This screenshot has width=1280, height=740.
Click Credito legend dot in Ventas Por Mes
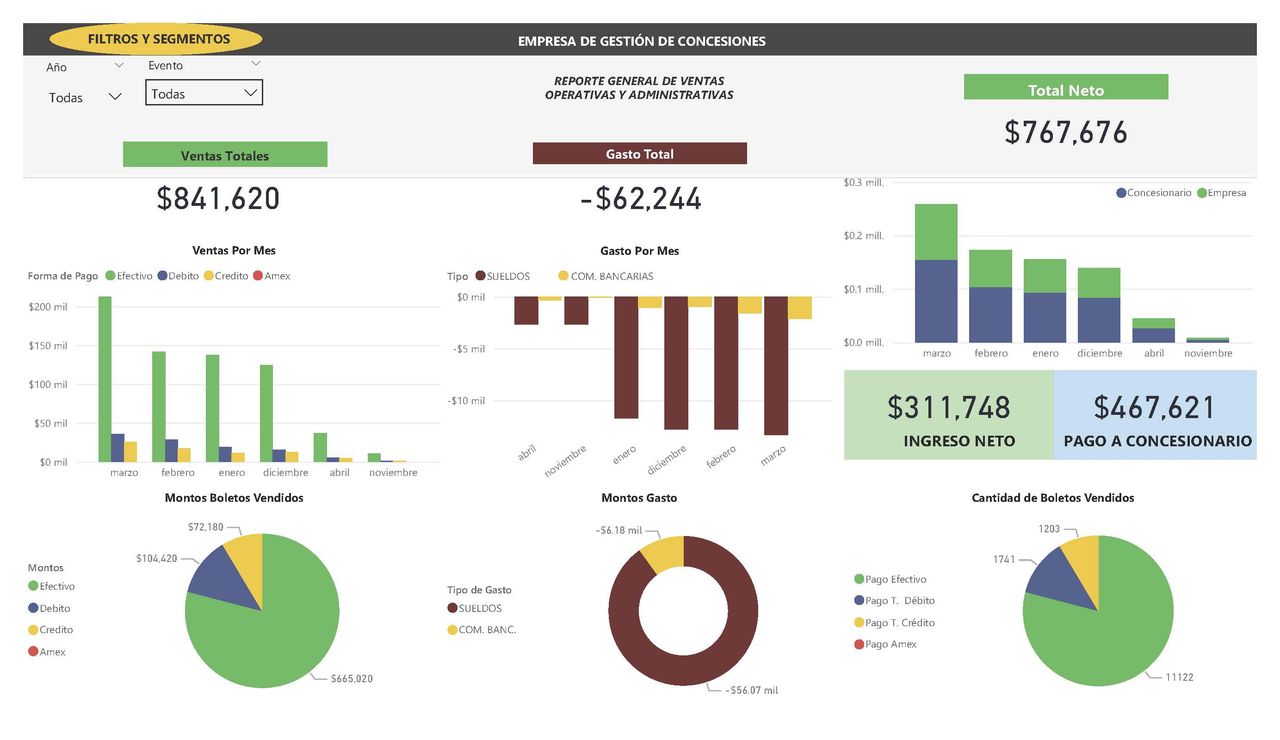coord(209,276)
